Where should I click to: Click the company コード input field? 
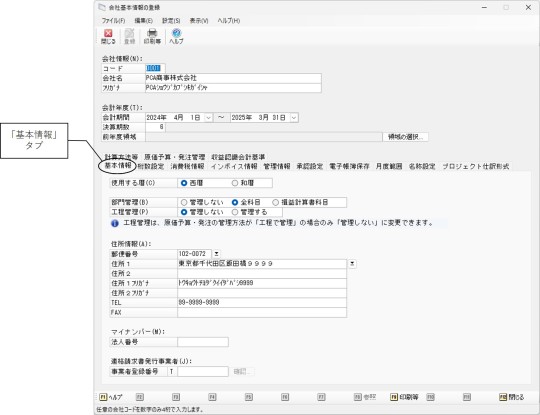155,68
